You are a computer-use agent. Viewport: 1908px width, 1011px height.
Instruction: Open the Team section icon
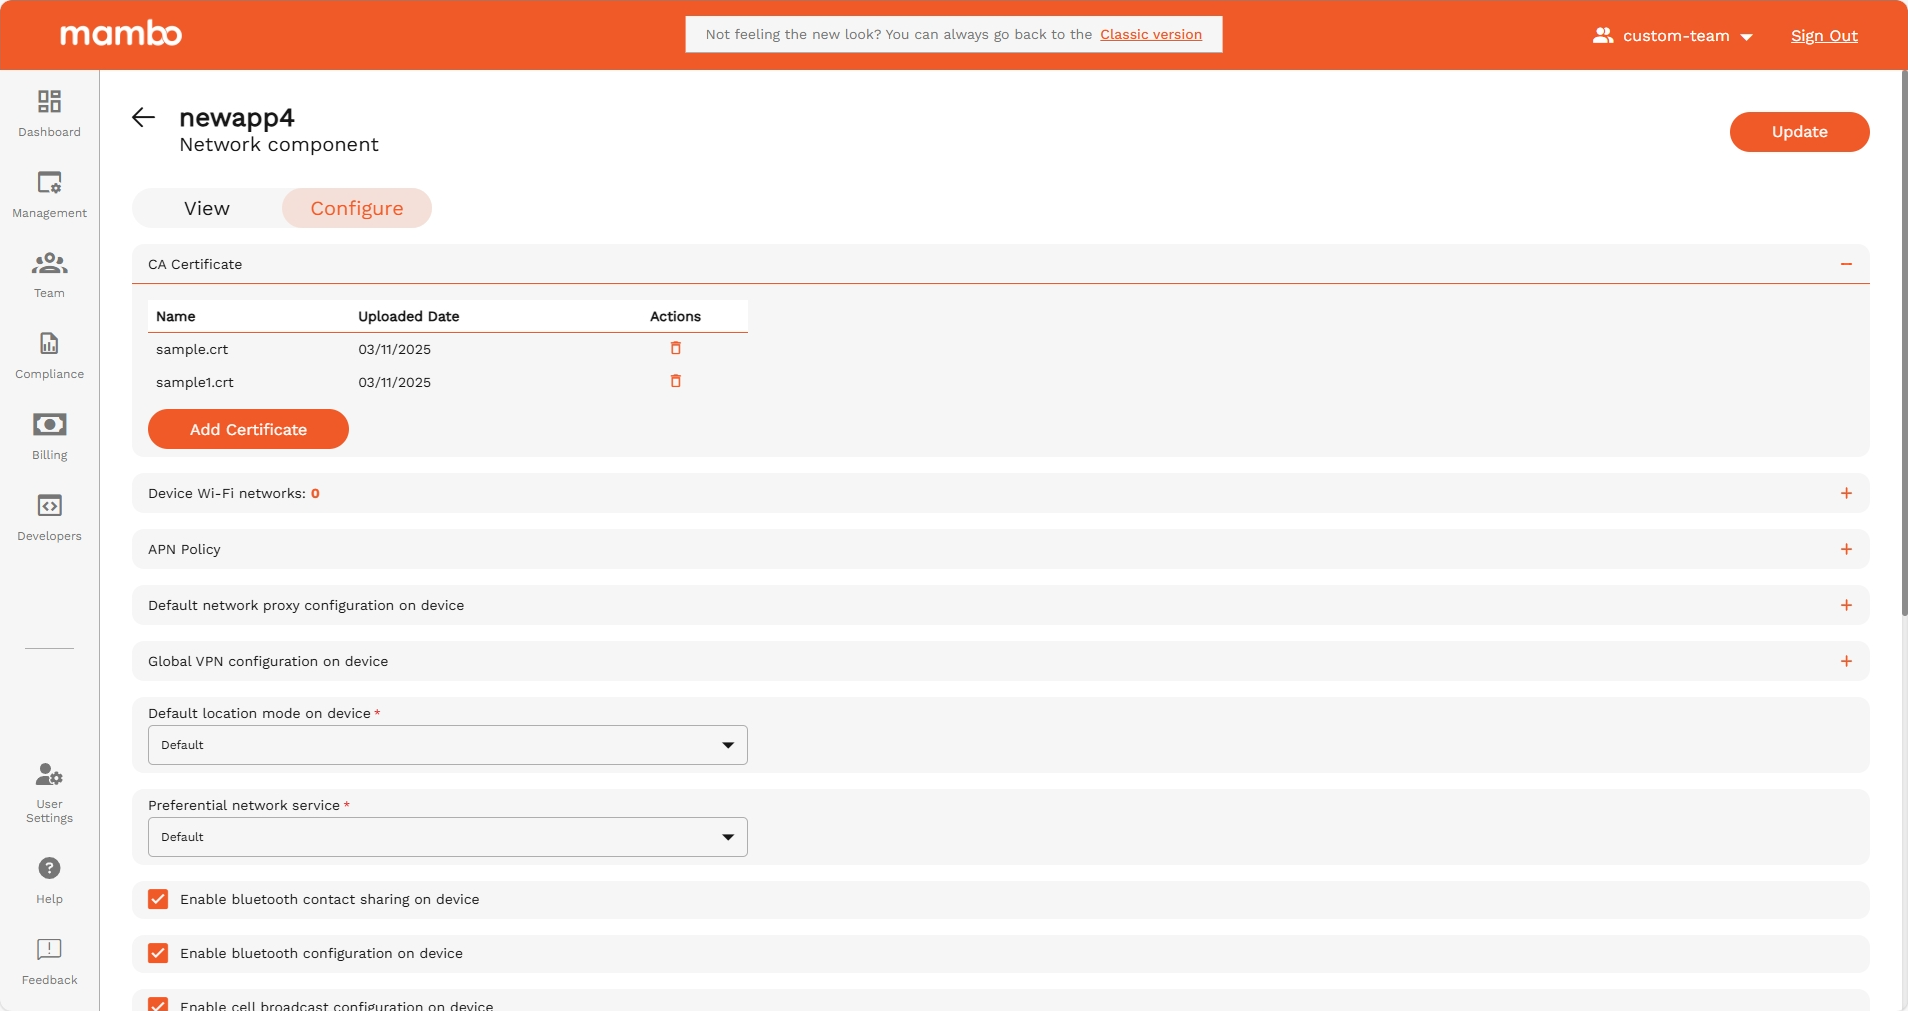point(49,264)
